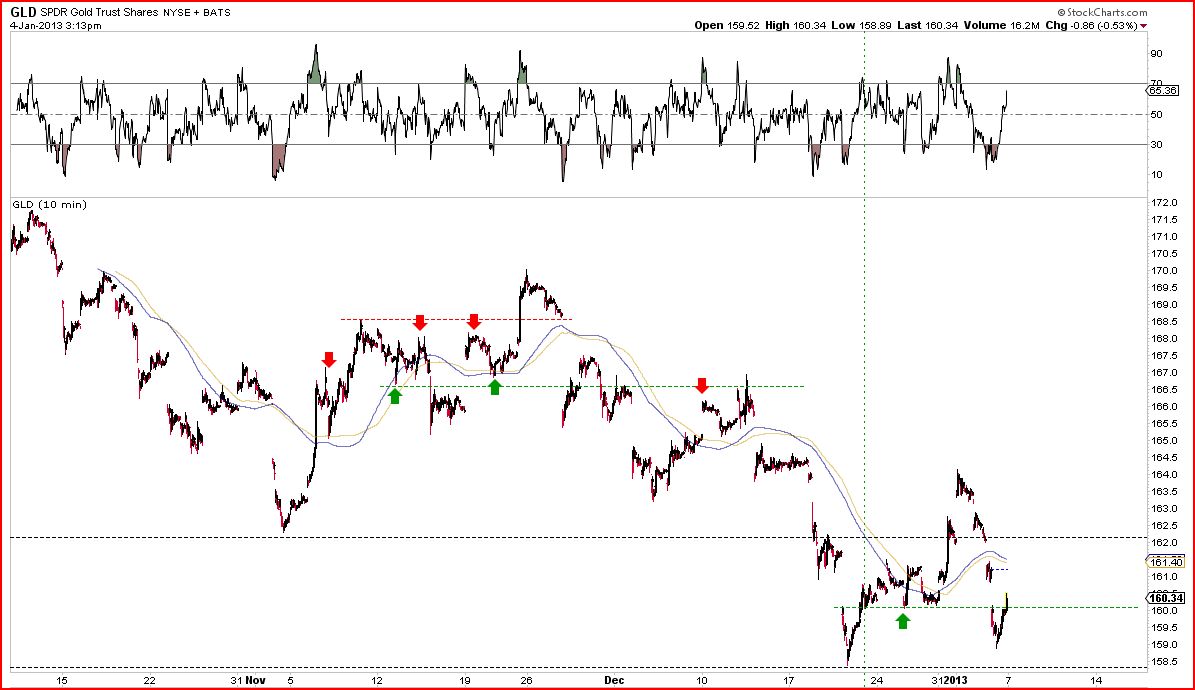
Task: Click the 161.40 moving average price tag
Action: [1165, 563]
